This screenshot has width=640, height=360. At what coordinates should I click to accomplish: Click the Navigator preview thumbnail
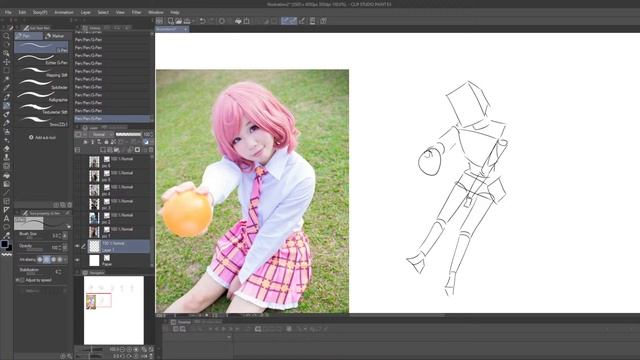click(114, 310)
